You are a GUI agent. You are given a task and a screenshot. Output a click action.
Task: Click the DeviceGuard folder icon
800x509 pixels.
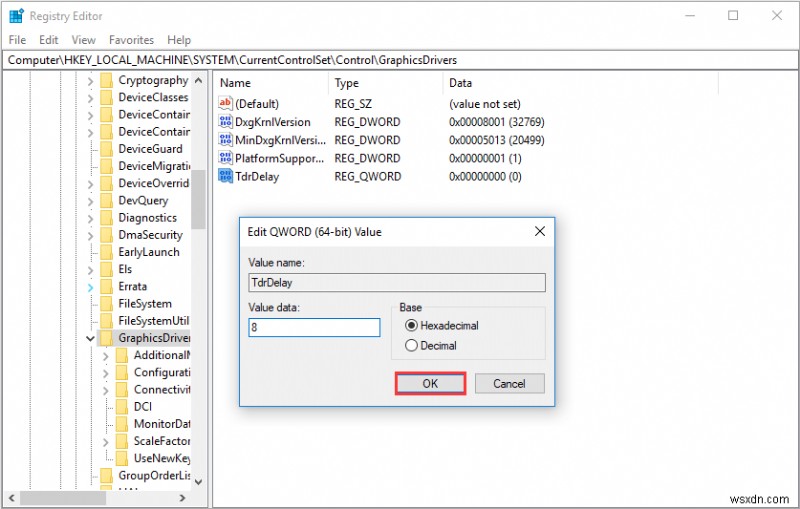[106, 149]
